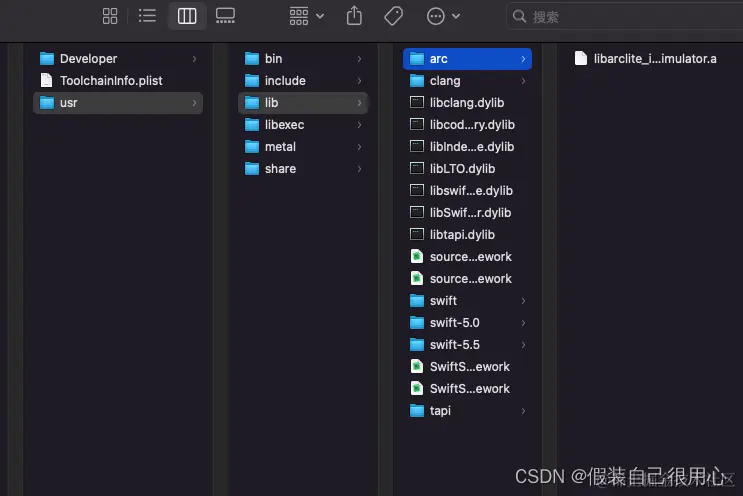Click the swift folder icon
743x496 pixels.
click(x=417, y=300)
